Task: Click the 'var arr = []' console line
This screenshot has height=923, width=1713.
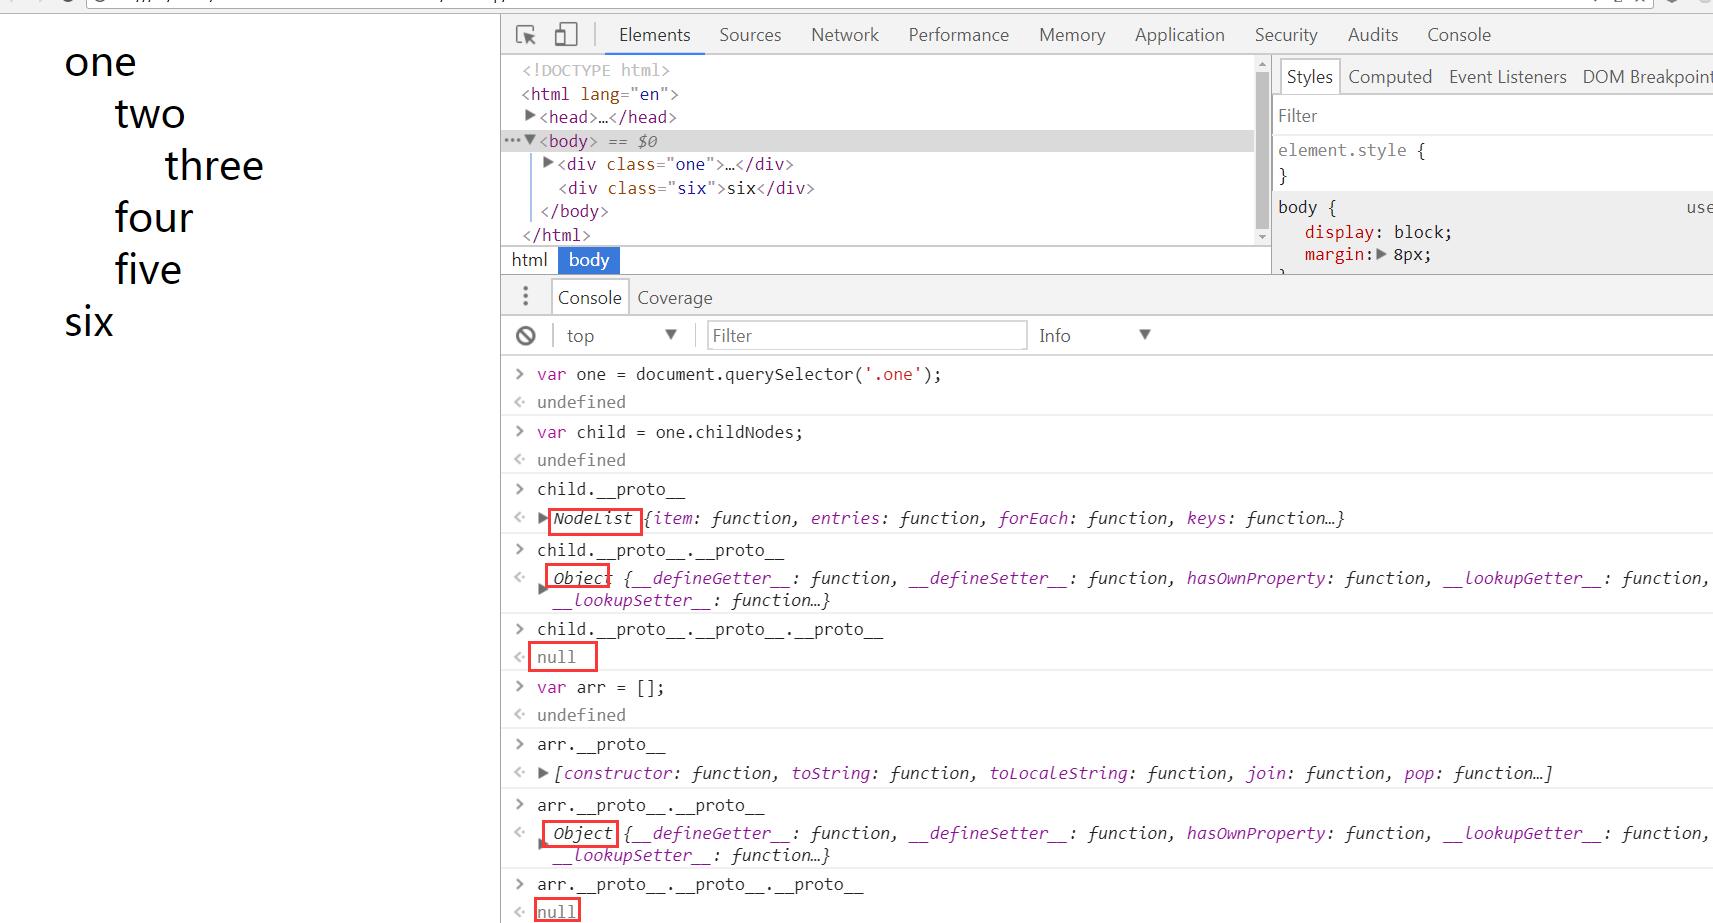Action: pos(600,687)
